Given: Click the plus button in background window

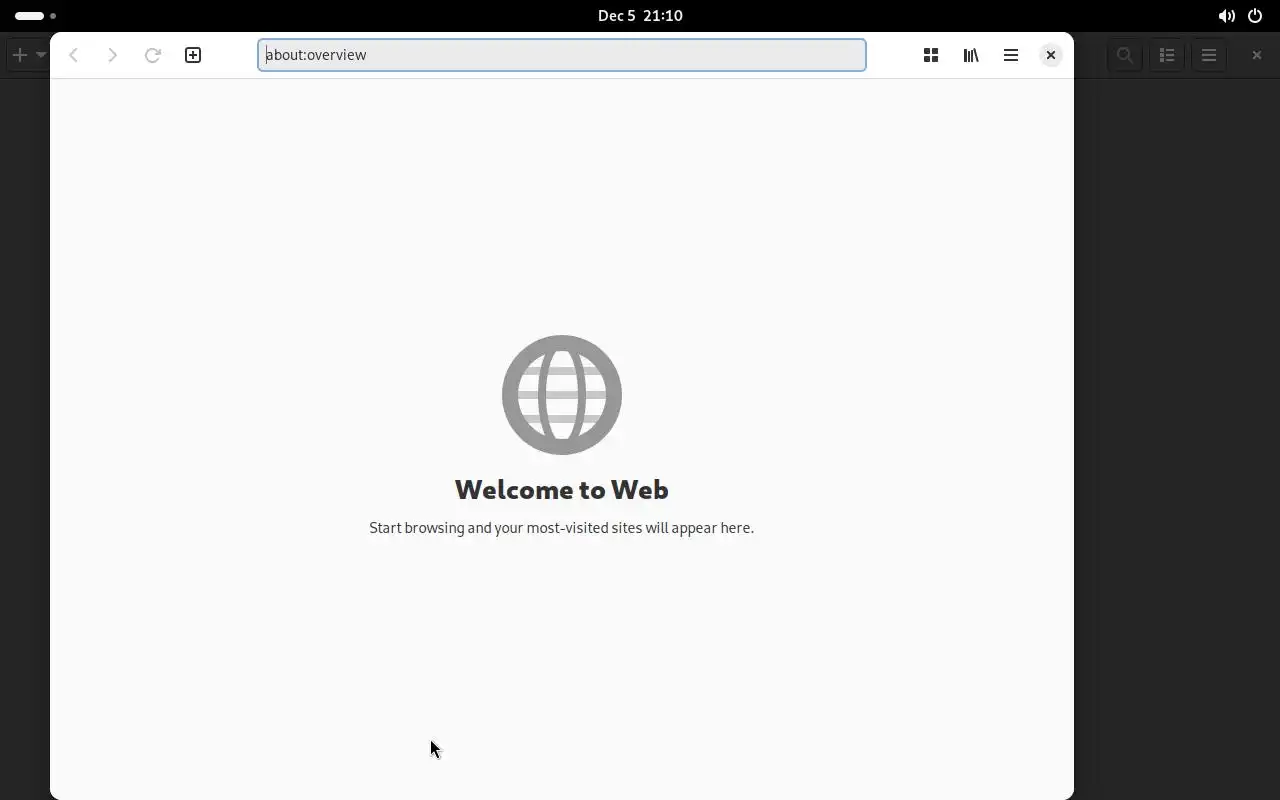Looking at the screenshot, I should tap(19, 55).
